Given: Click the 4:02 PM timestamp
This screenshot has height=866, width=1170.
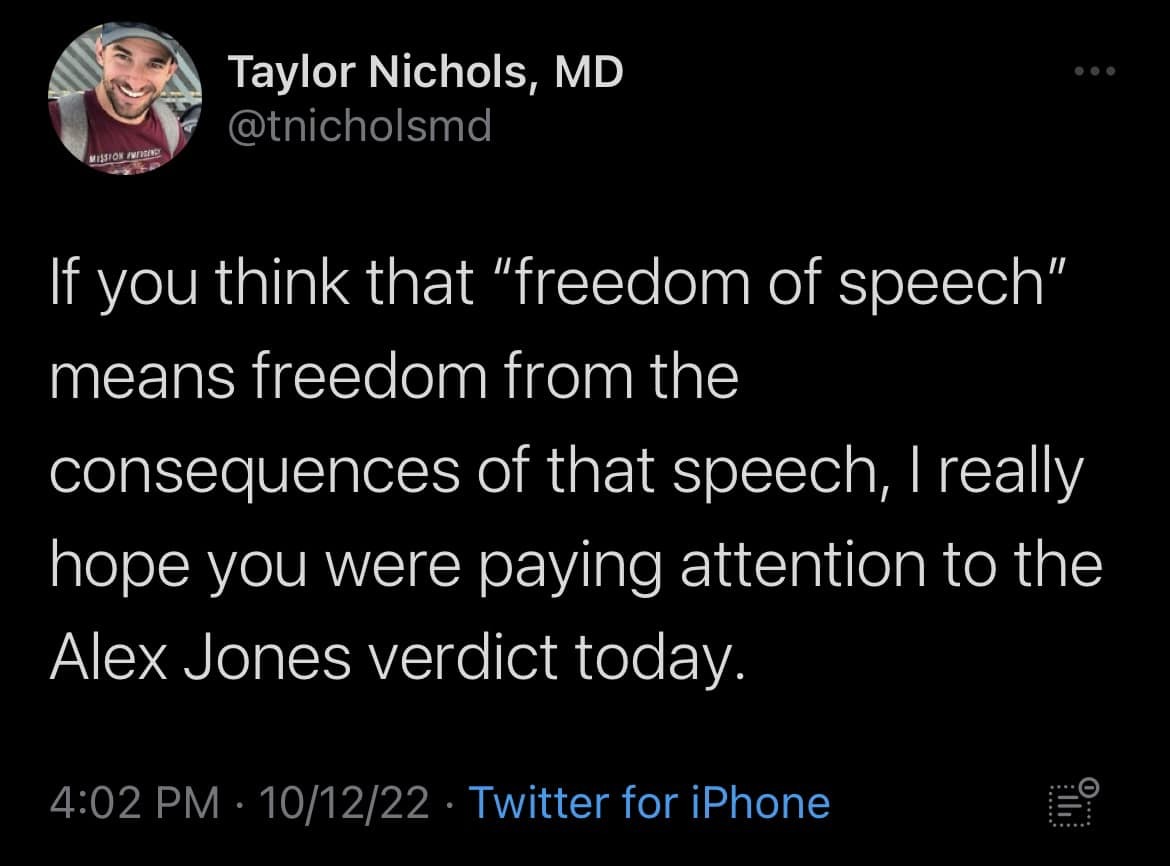Looking at the screenshot, I should (132, 802).
